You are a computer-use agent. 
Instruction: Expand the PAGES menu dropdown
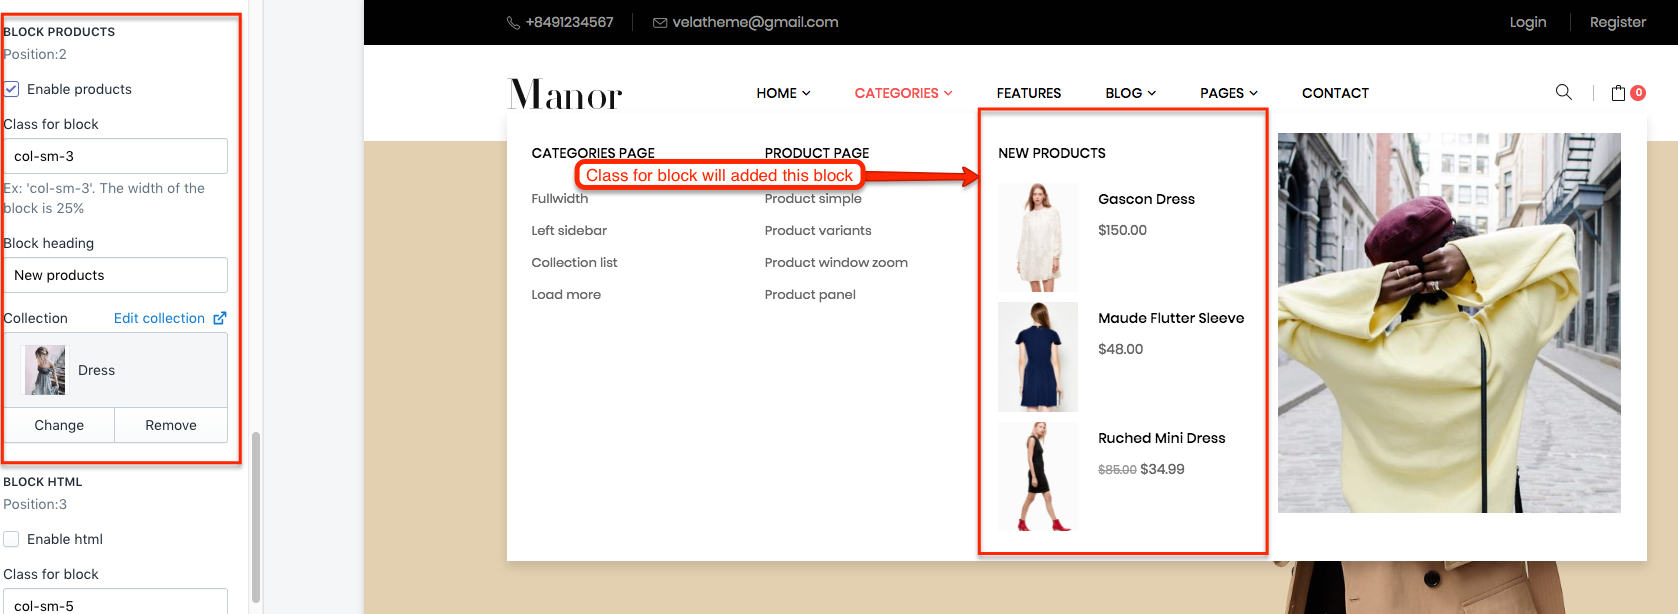[1228, 93]
